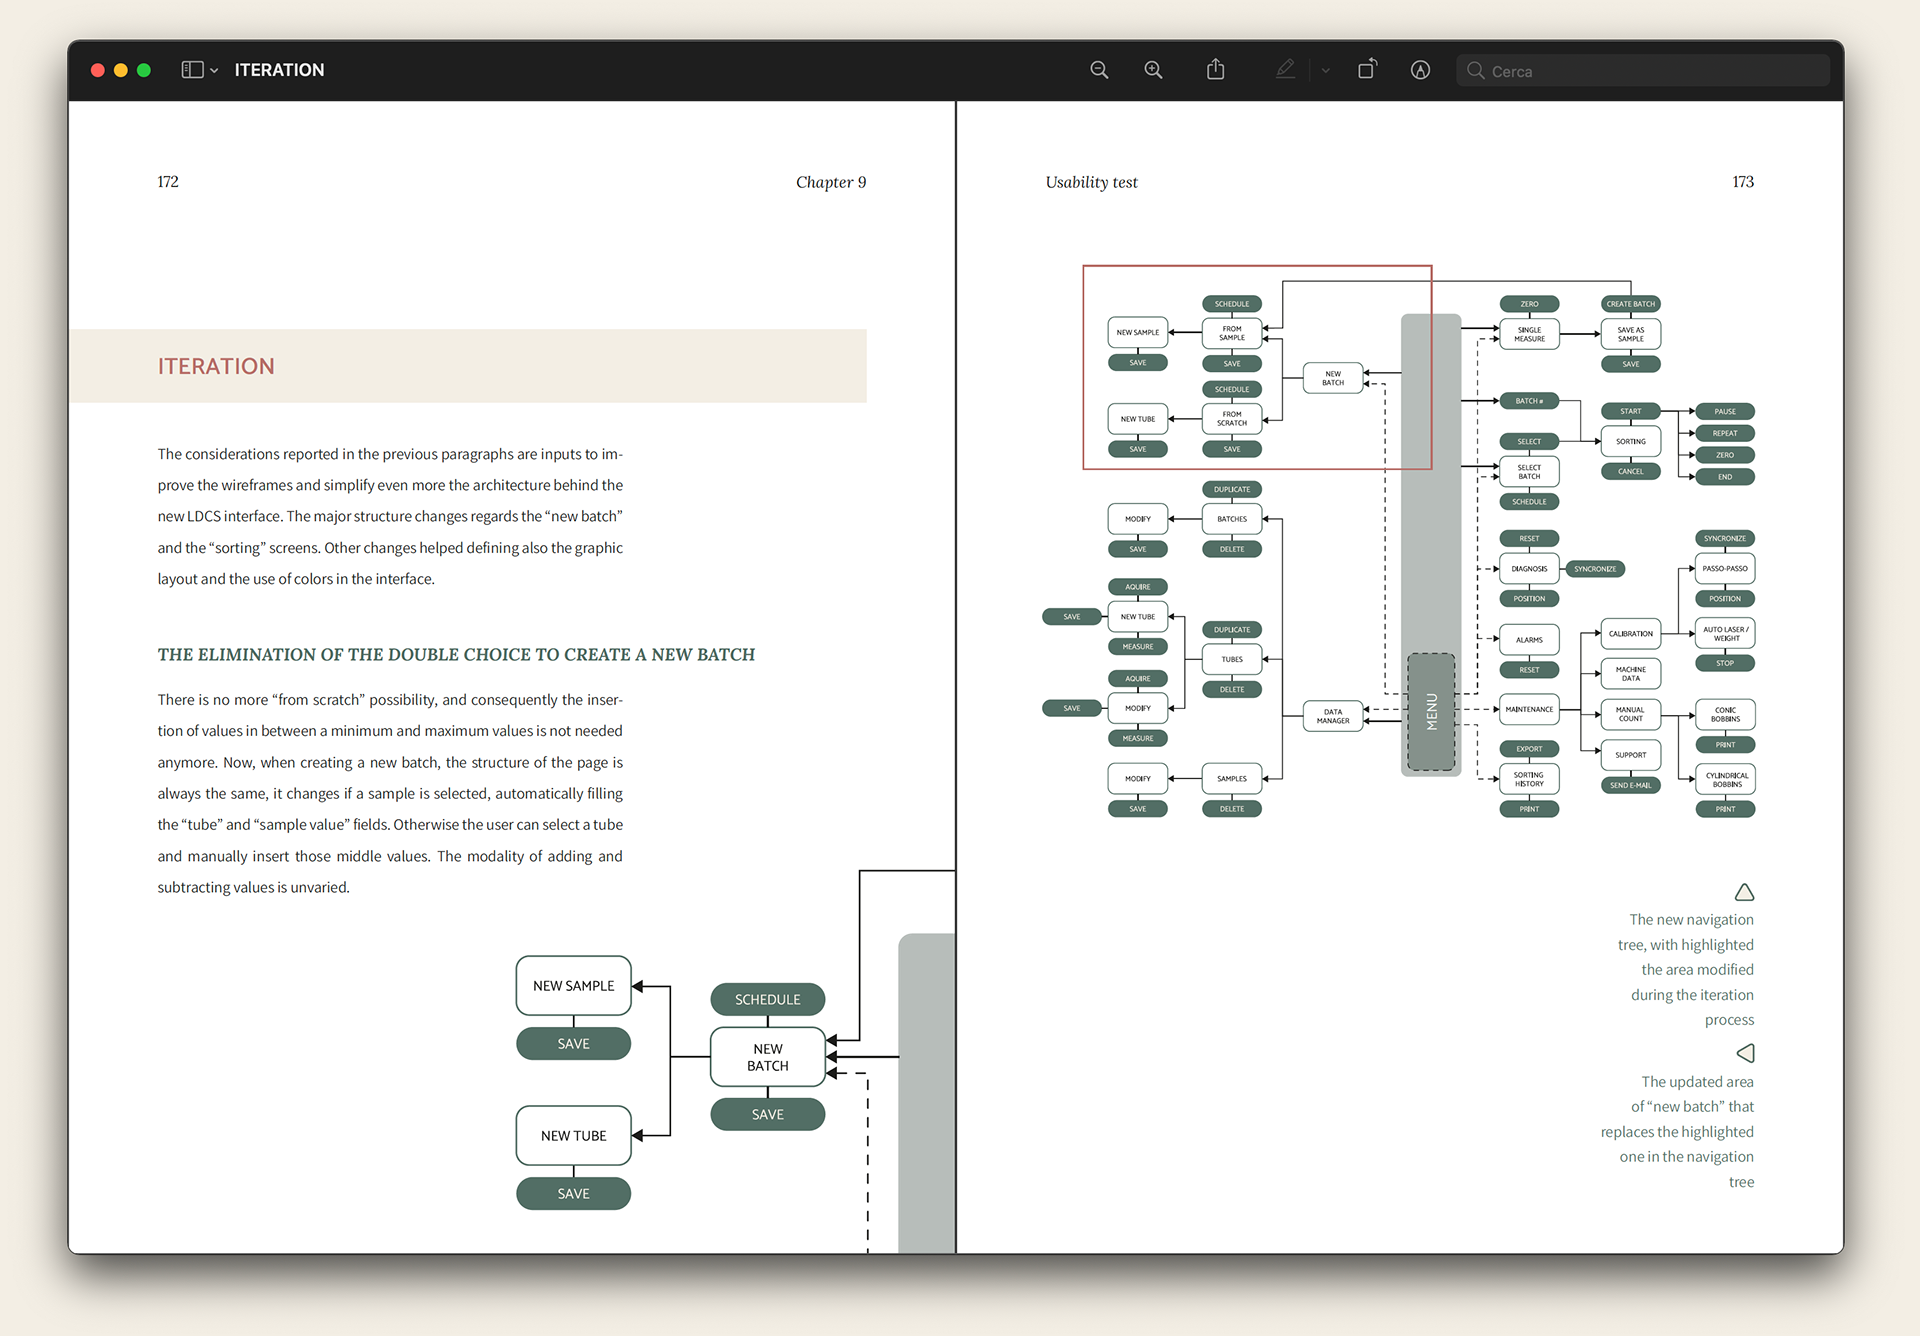Click the SORTING HISTORY node
This screenshot has height=1336, width=1920.
click(x=1529, y=779)
